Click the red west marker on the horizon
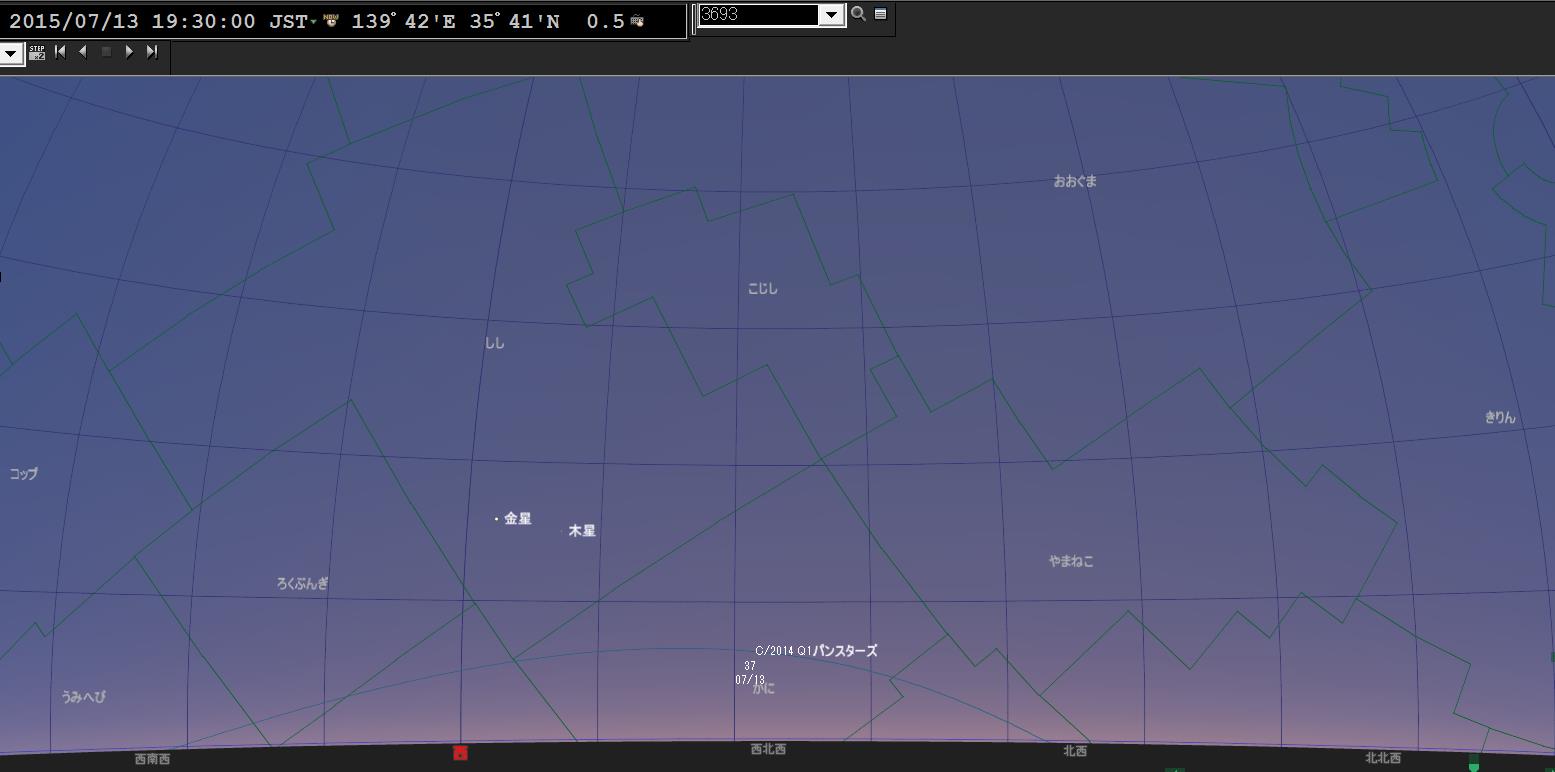Viewport: 1555px width, 772px height. click(x=460, y=752)
